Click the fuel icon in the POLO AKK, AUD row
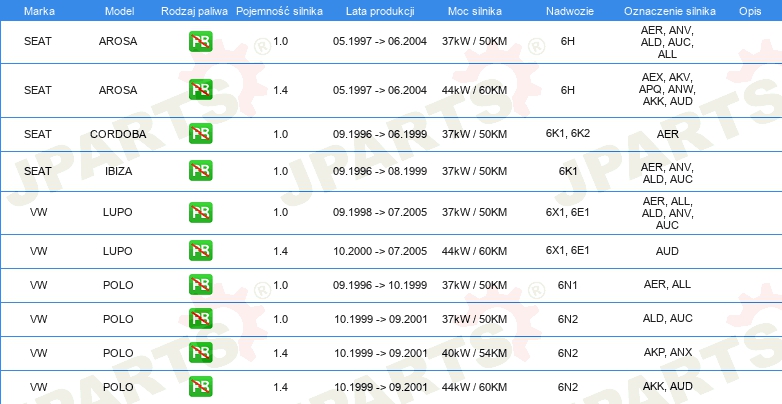The height and width of the screenshot is (404, 782). [x=200, y=387]
